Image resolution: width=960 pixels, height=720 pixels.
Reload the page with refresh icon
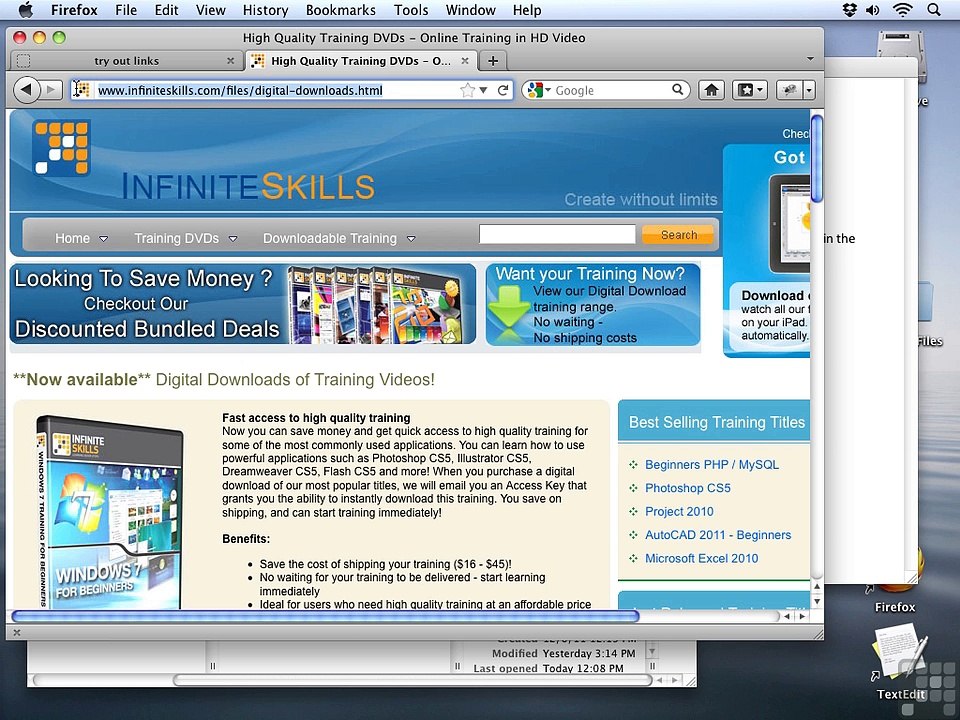[x=503, y=90]
